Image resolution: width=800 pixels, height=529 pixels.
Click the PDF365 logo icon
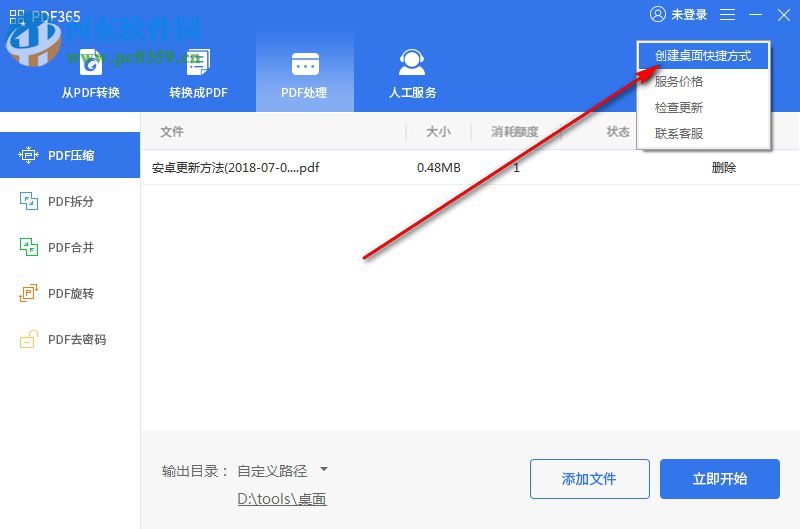17,17
